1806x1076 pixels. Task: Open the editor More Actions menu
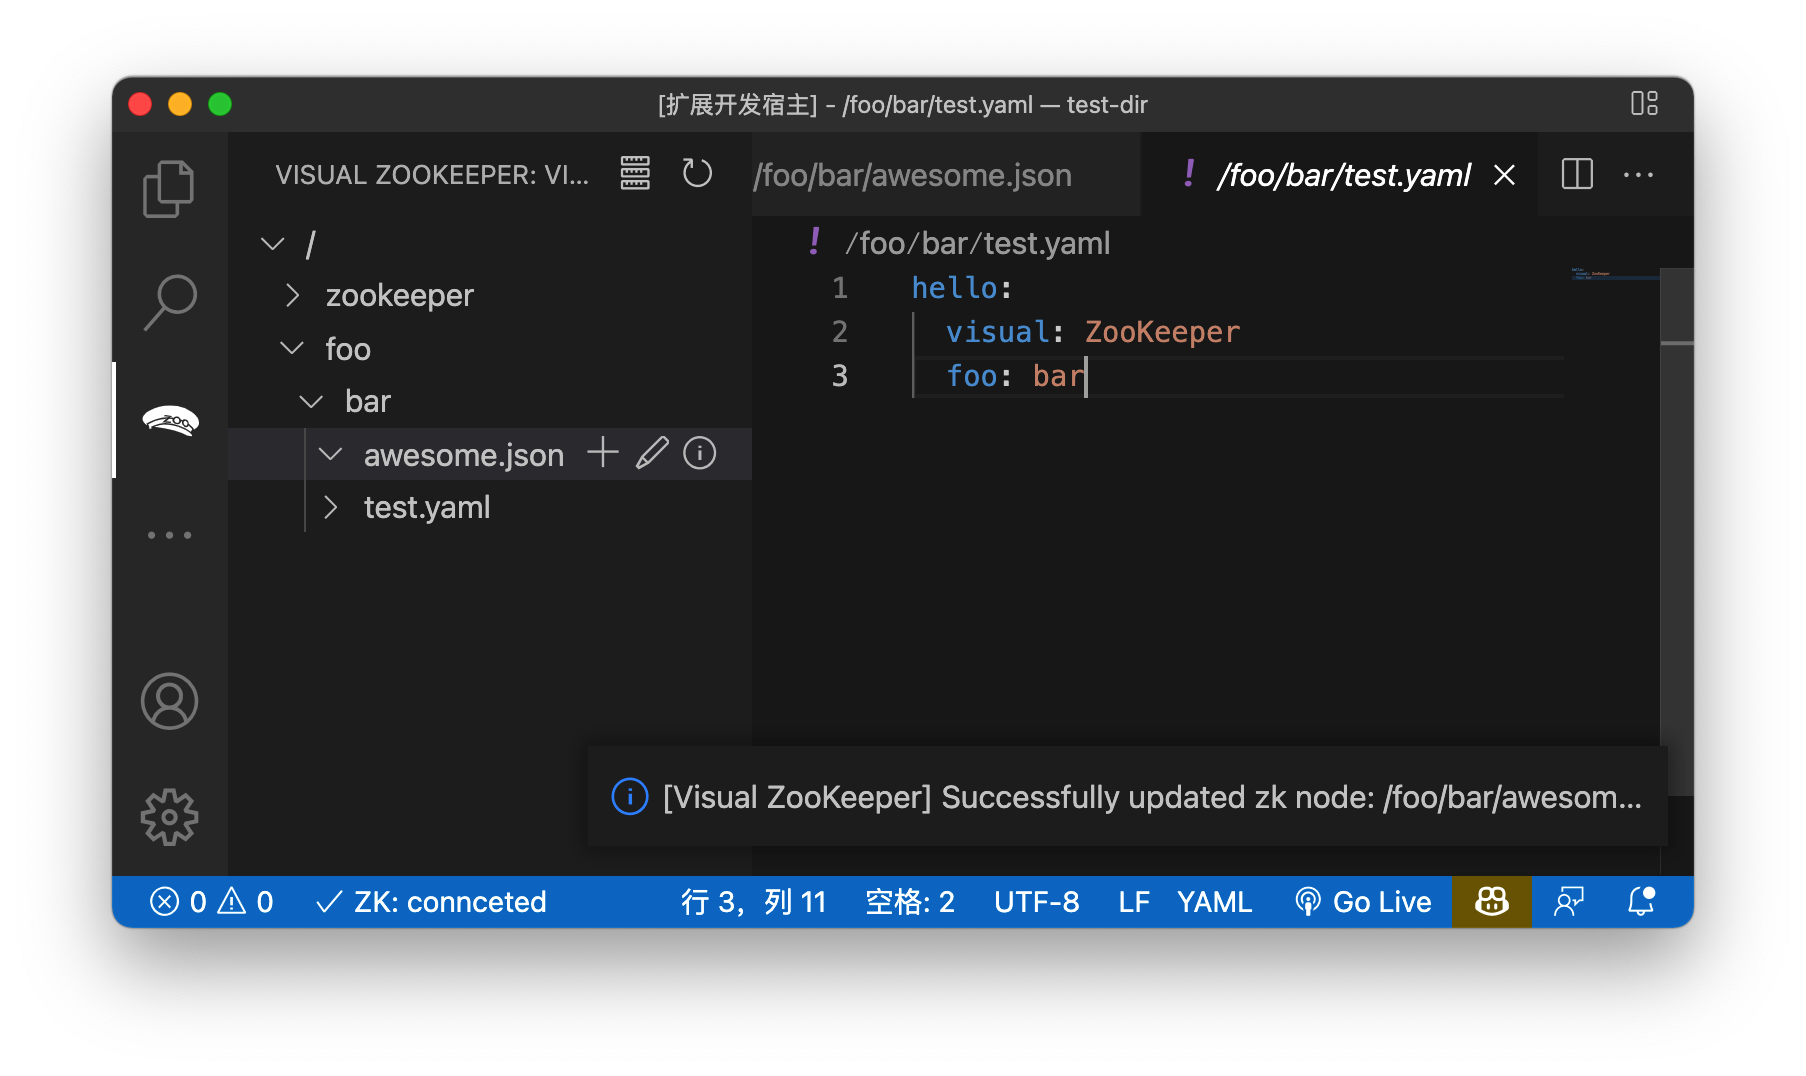[x=1638, y=175]
